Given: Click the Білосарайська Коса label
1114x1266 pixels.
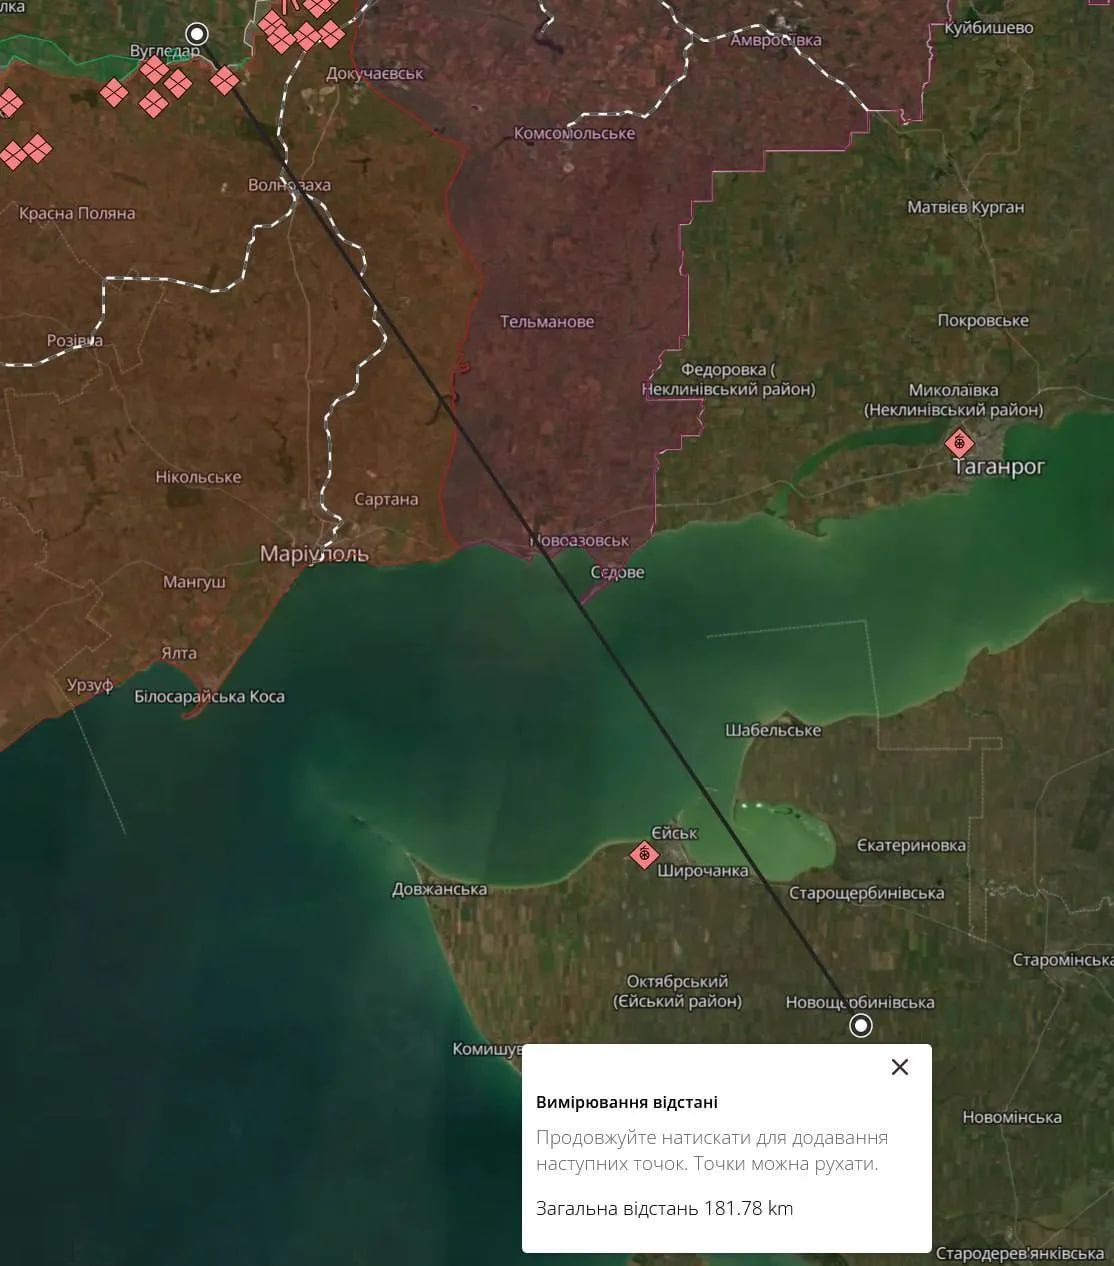Looking at the screenshot, I should tap(209, 696).
